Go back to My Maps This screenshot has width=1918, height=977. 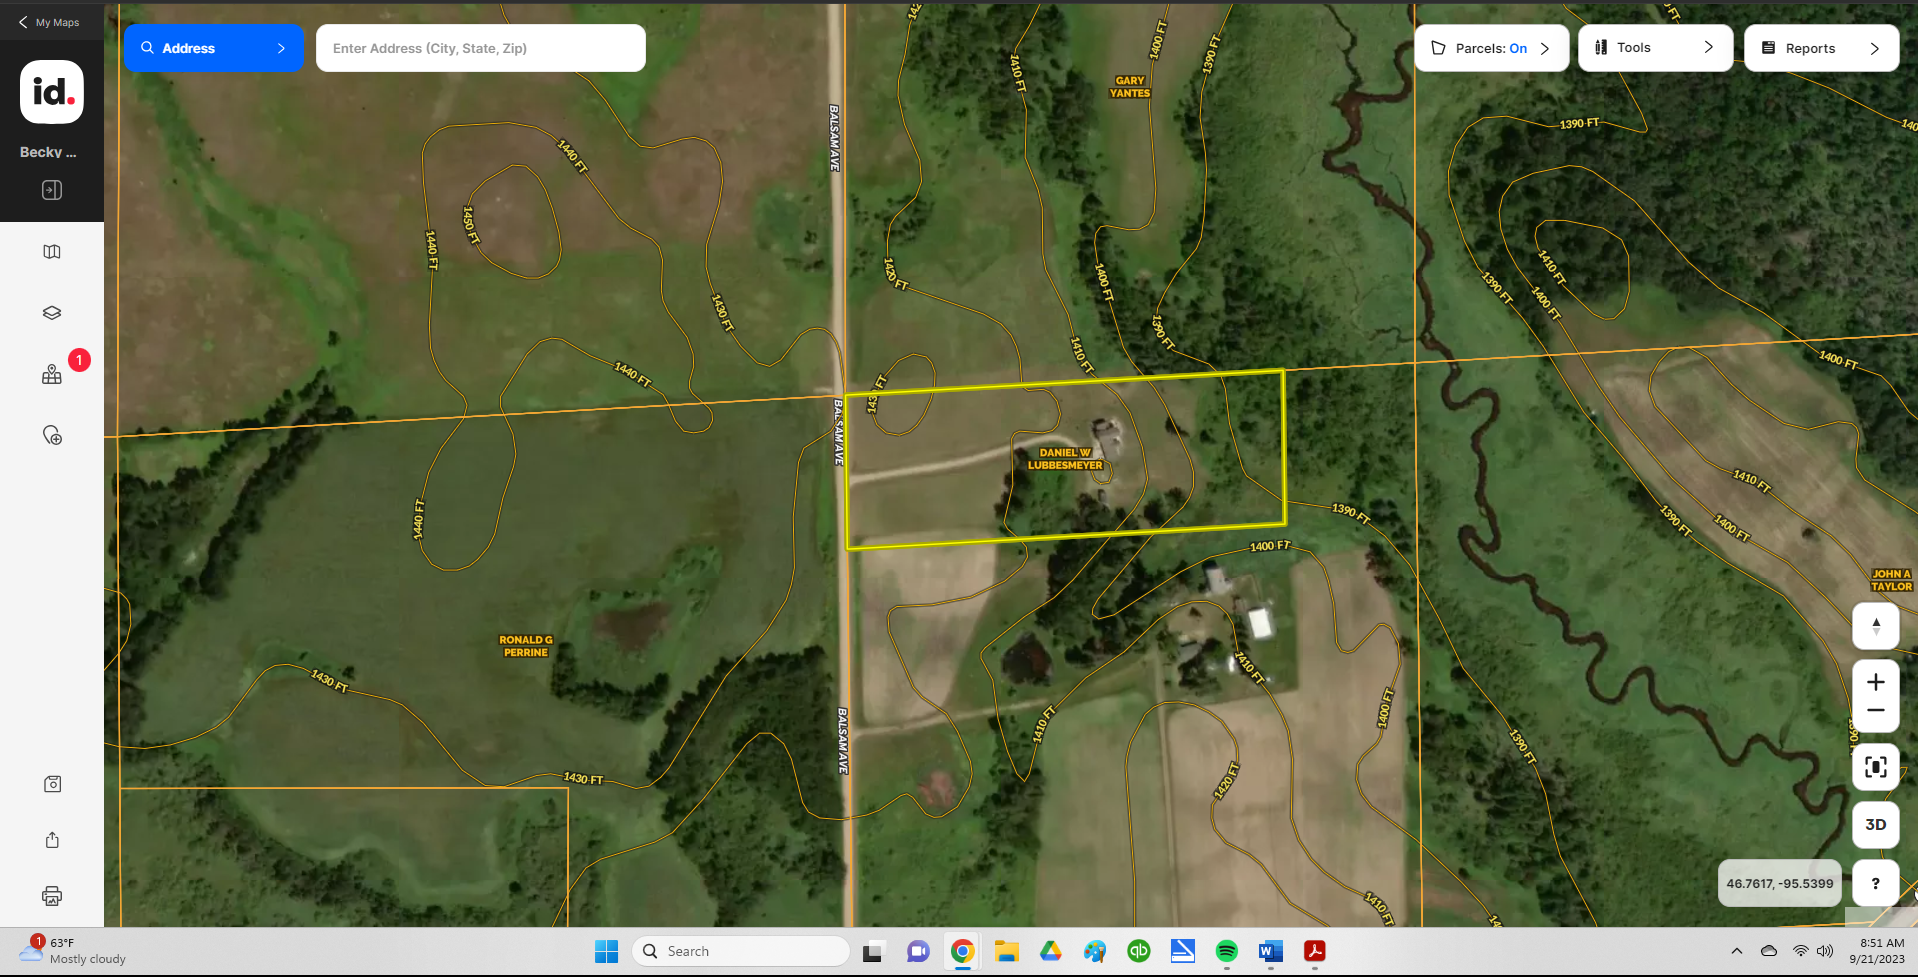(x=50, y=22)
